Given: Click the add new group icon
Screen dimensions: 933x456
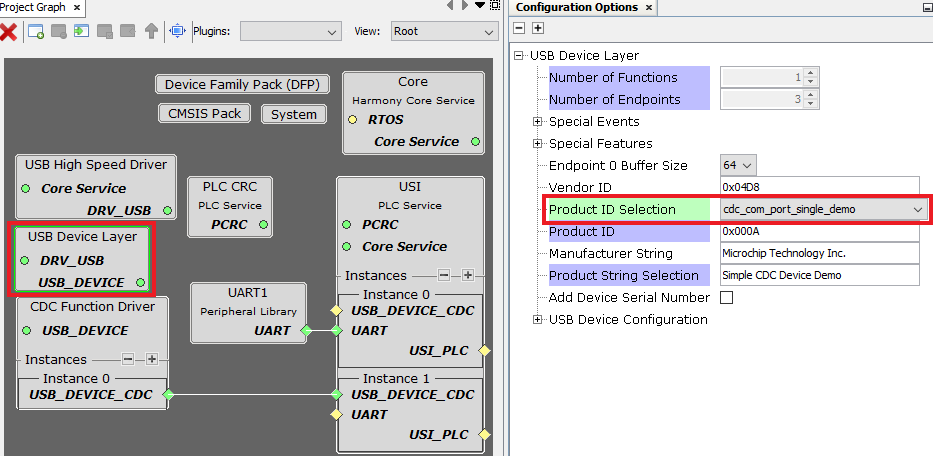Looking at the screenshot, I should coord(36,31).
